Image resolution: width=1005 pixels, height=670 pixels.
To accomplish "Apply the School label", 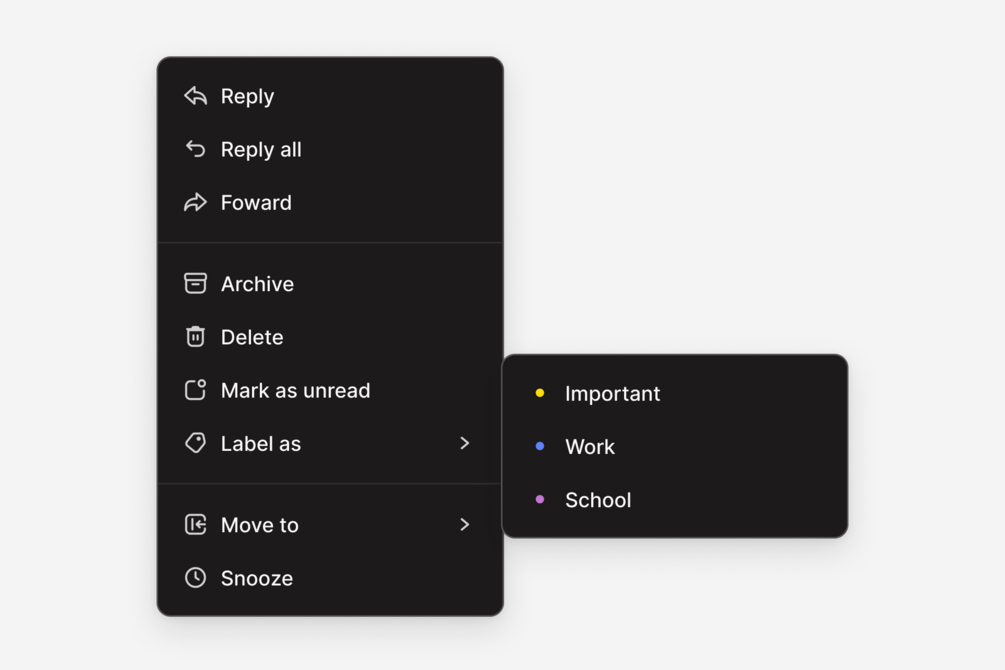I will coord(598,500).
